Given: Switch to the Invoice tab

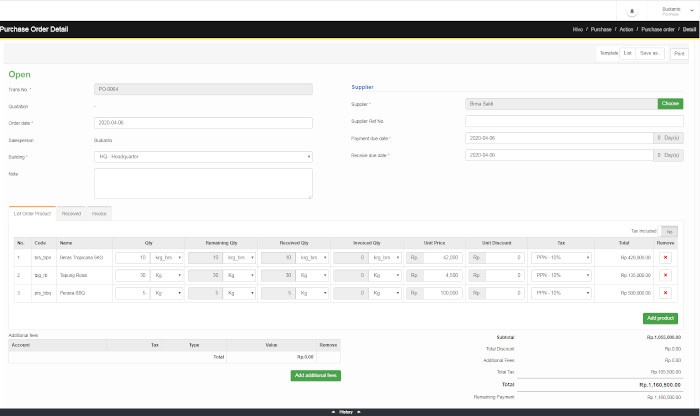Looking at the screenshot, I should click(100, 213).
